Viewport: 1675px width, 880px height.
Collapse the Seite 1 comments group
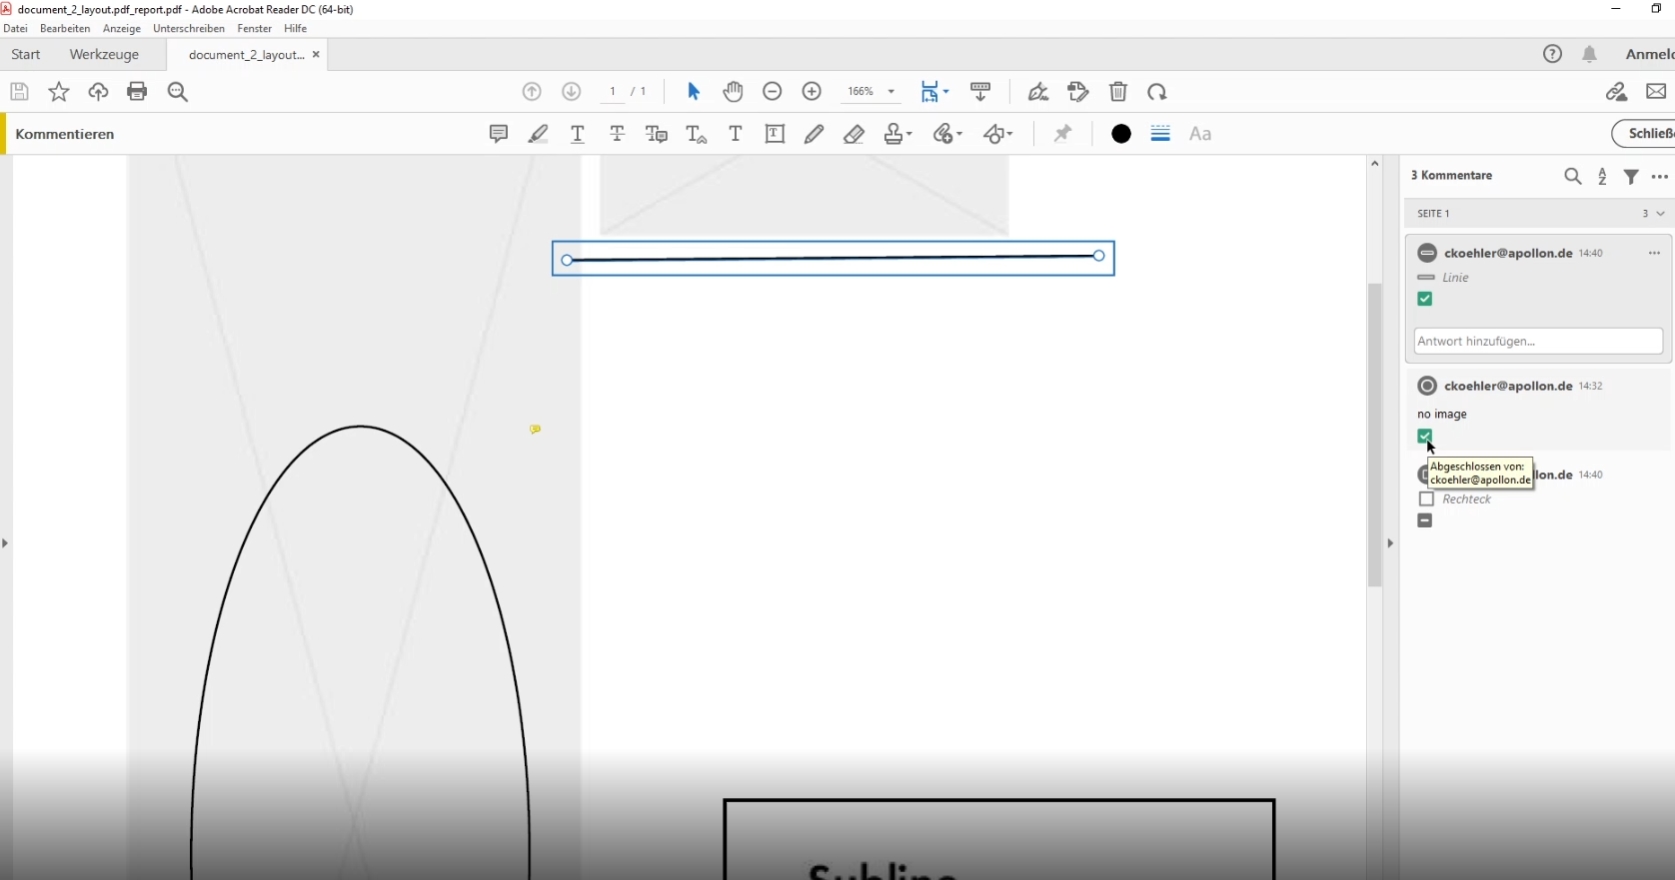[x=1660, y=214]
